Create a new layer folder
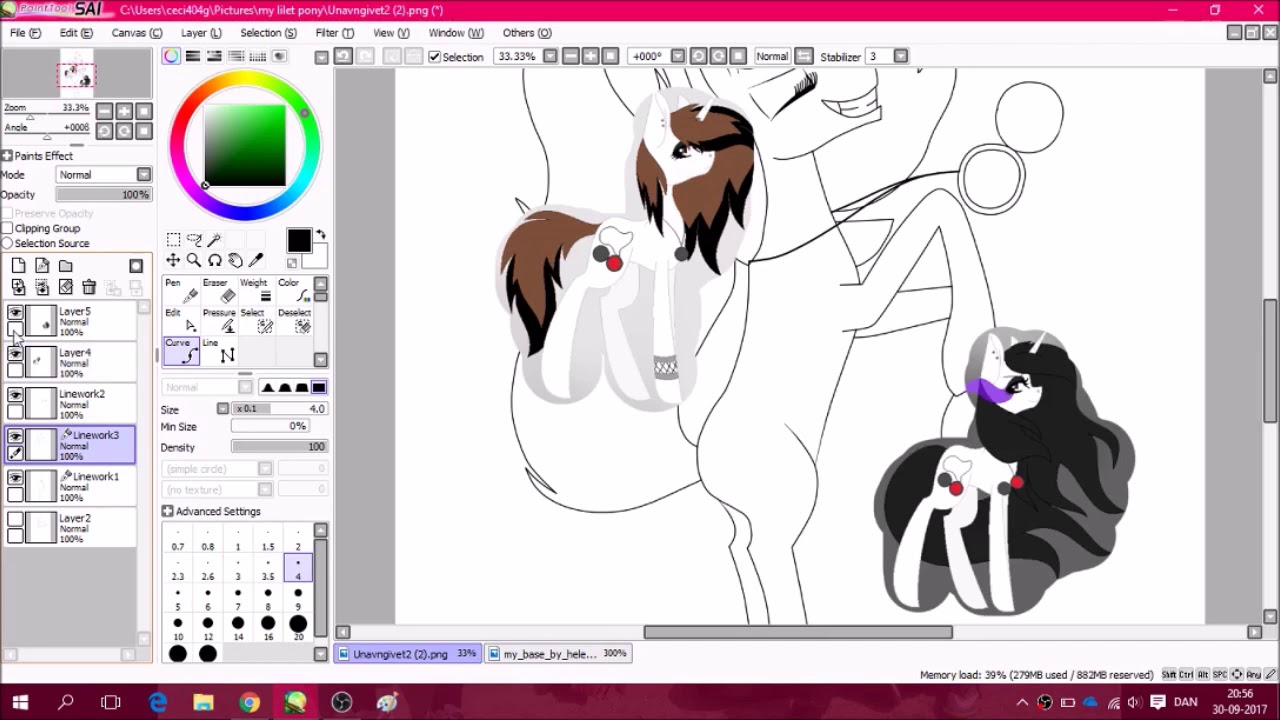 (66, 266)
